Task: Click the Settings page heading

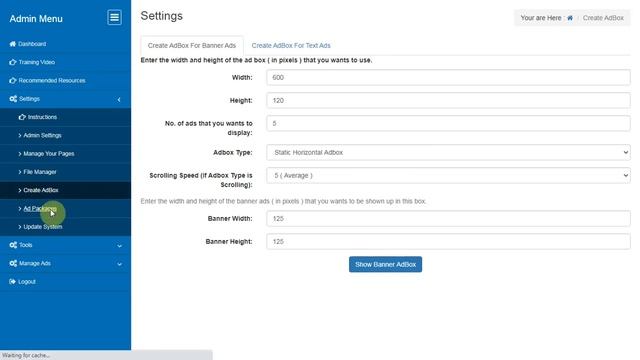Action: pyautogui.click(x=162, y=16)
